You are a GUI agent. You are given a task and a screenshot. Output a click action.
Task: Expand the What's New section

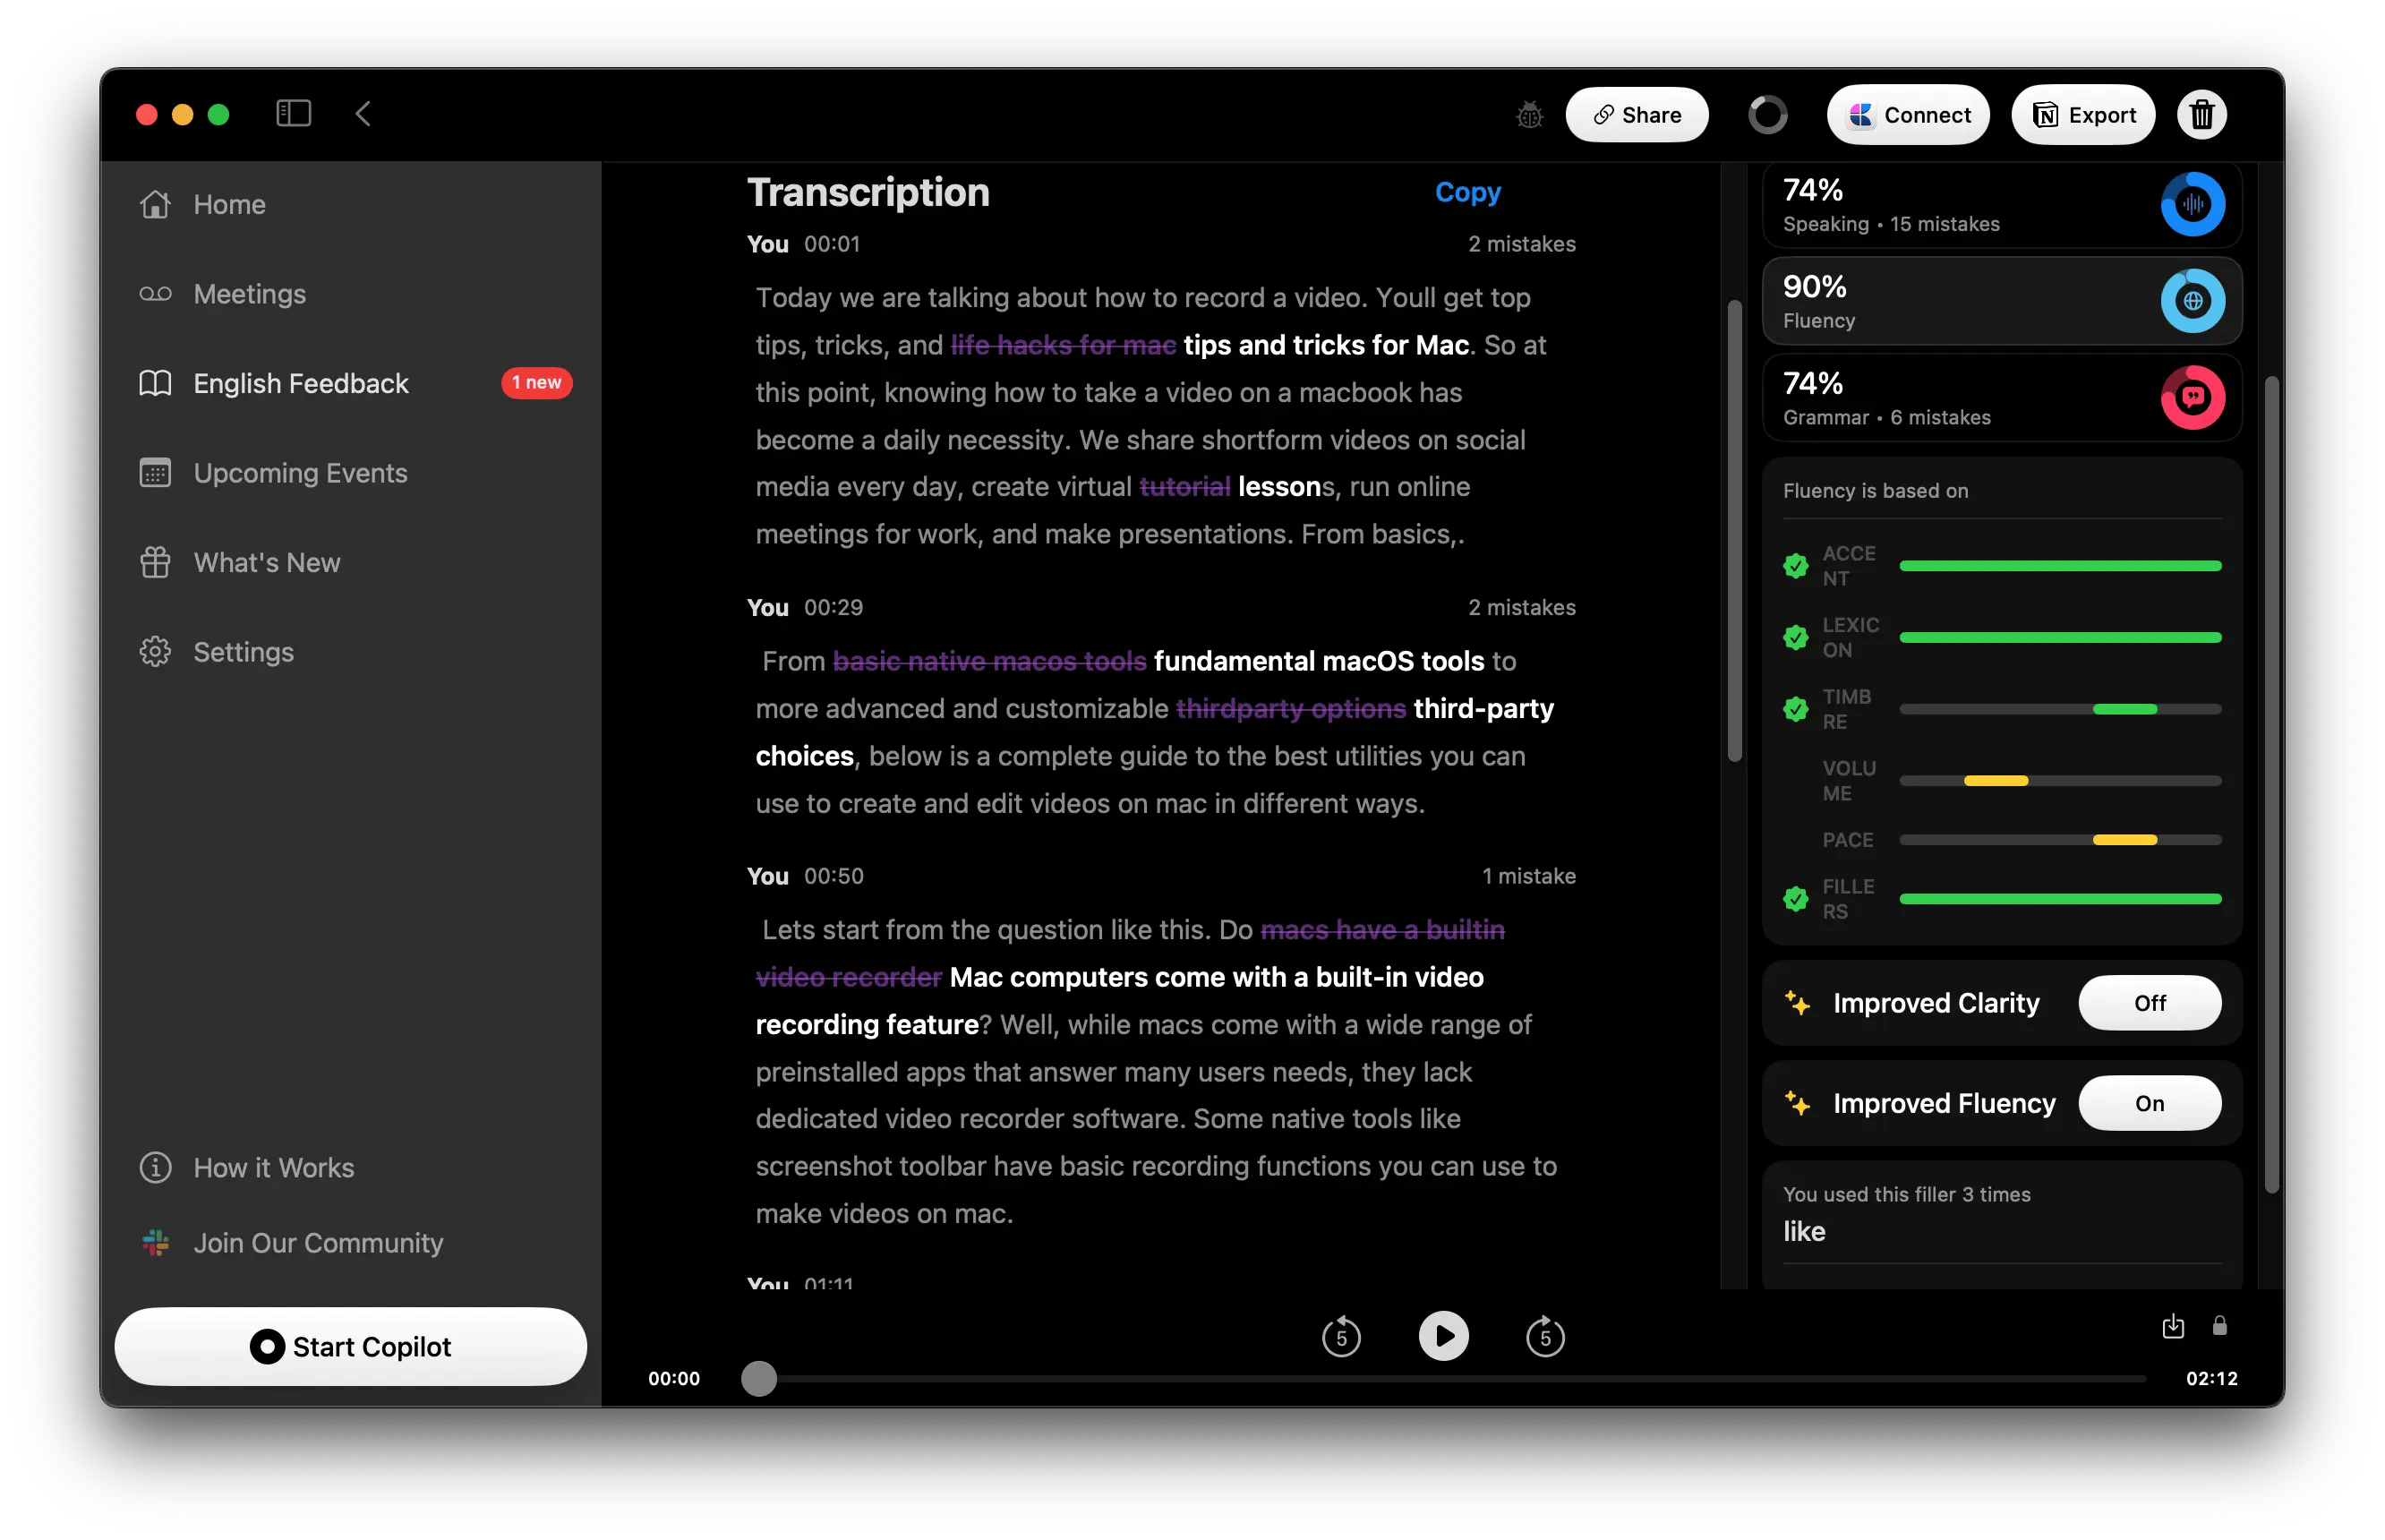[264, 561]
